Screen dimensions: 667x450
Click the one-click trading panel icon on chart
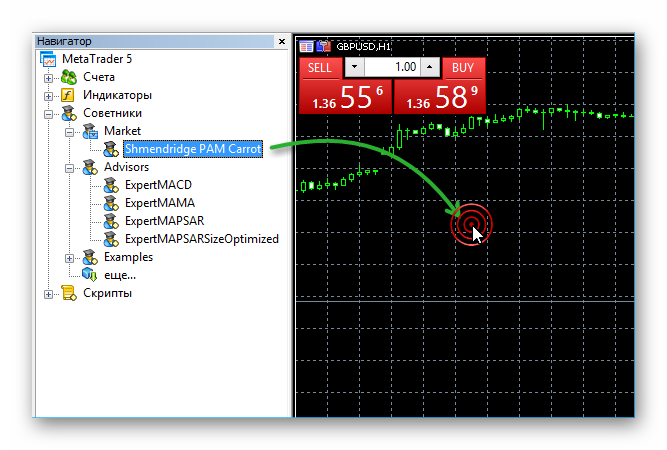coord(306,46)
